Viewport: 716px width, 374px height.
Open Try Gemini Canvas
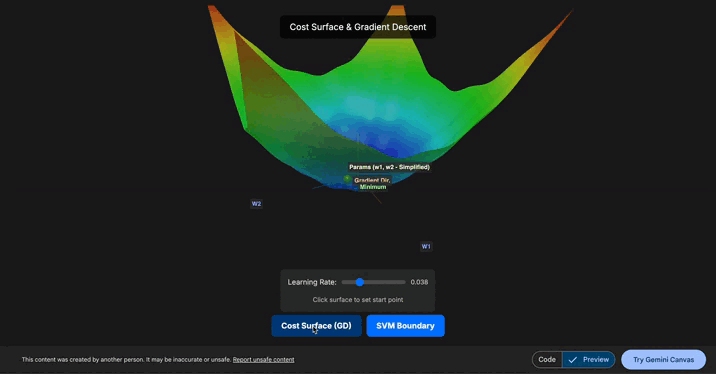pos(663,359)
